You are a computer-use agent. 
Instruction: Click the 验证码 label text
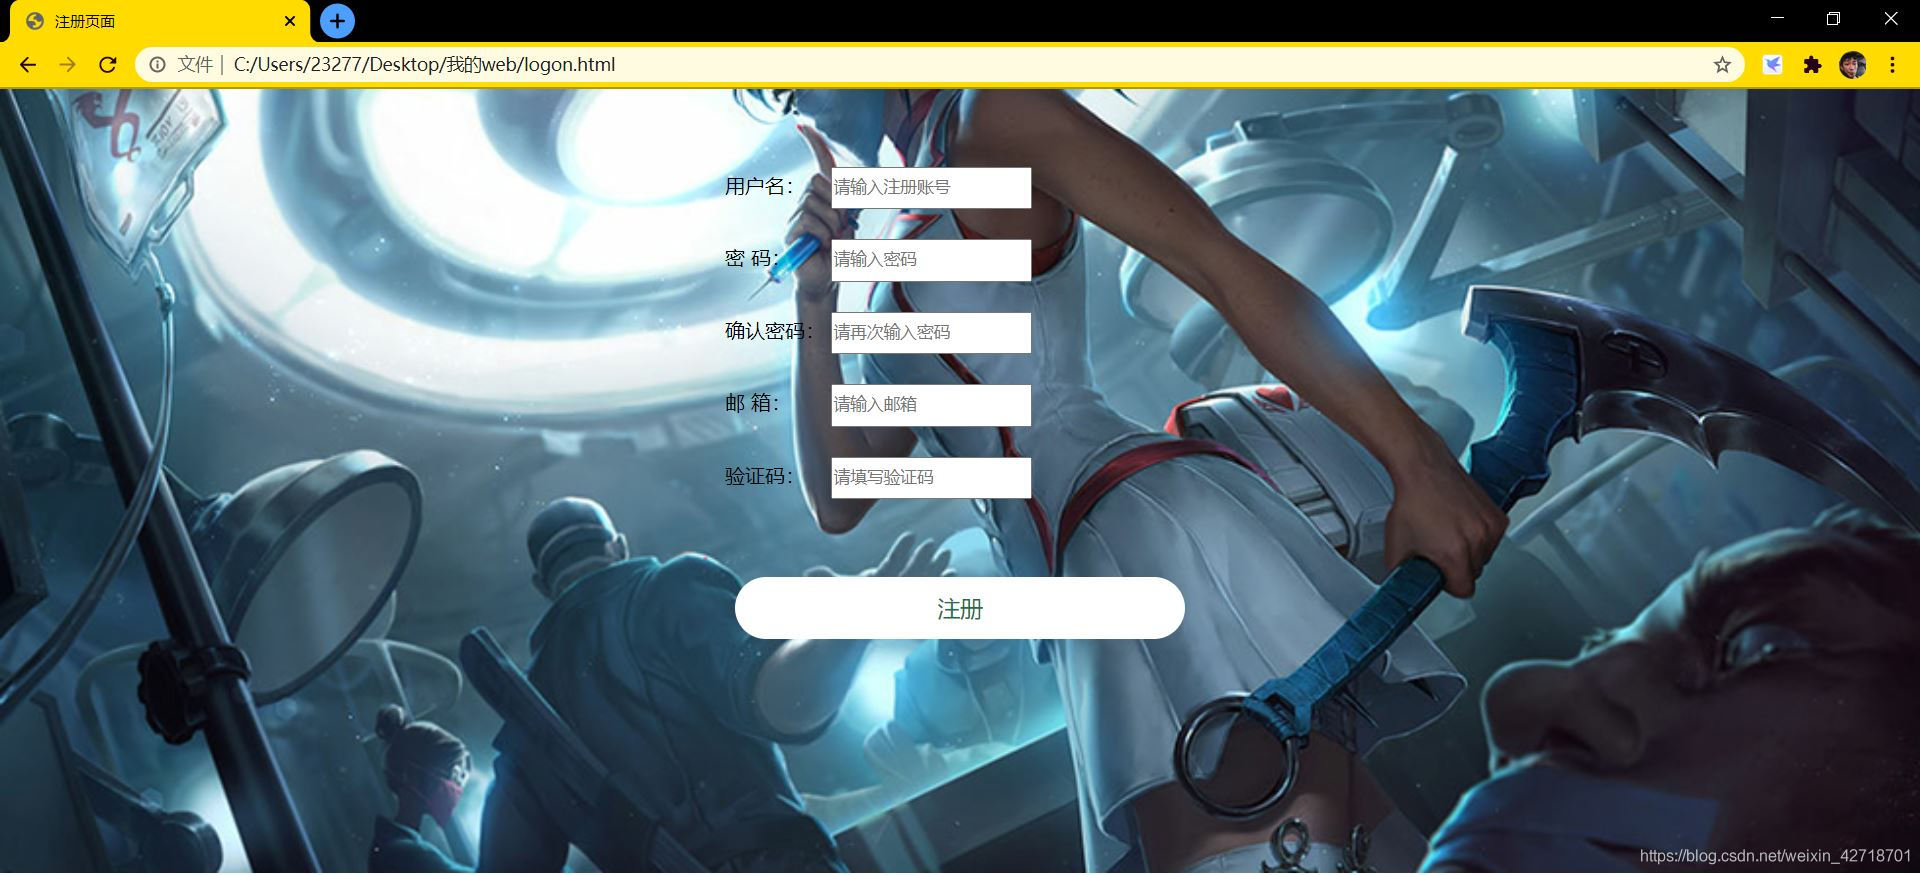coord(759,477)
